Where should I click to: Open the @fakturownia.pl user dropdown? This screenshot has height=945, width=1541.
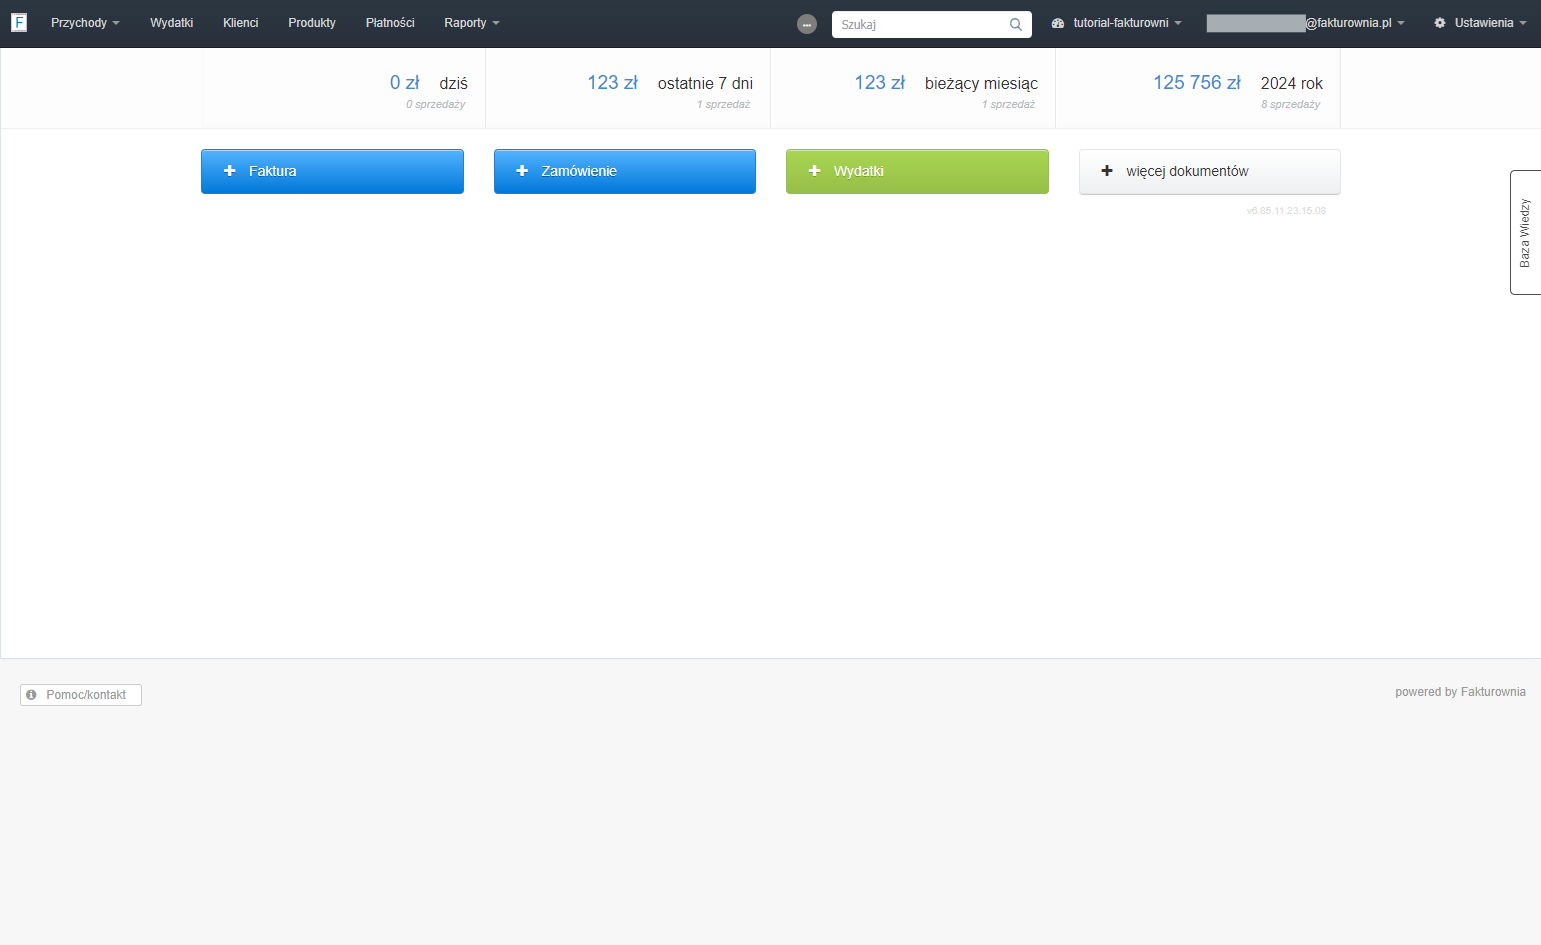pos(1305,23)
